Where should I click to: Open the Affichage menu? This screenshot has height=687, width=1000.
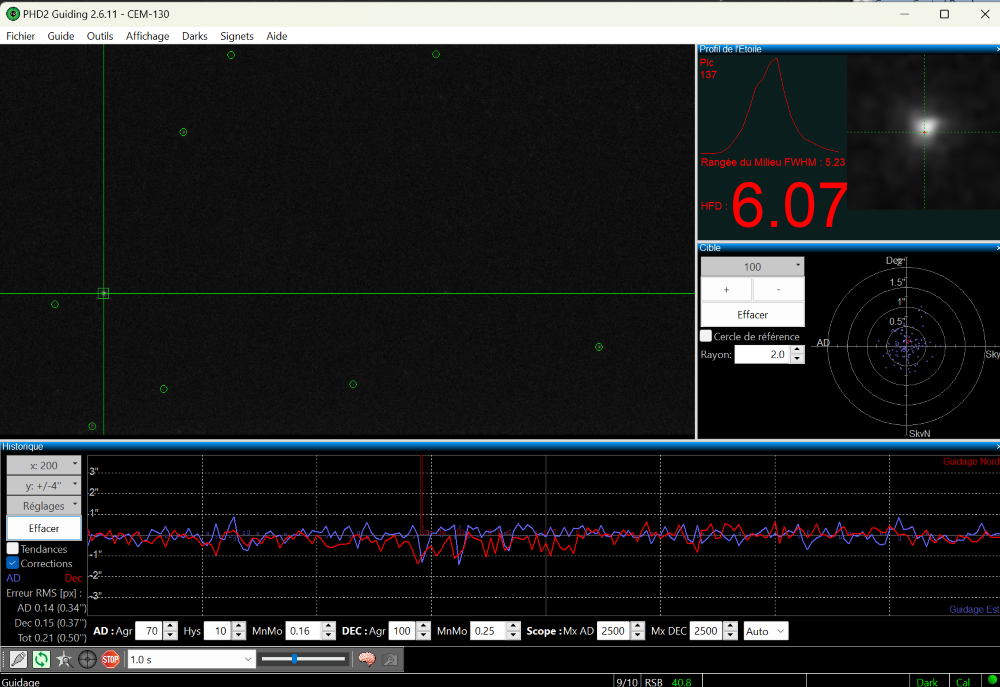coord(147,36)
